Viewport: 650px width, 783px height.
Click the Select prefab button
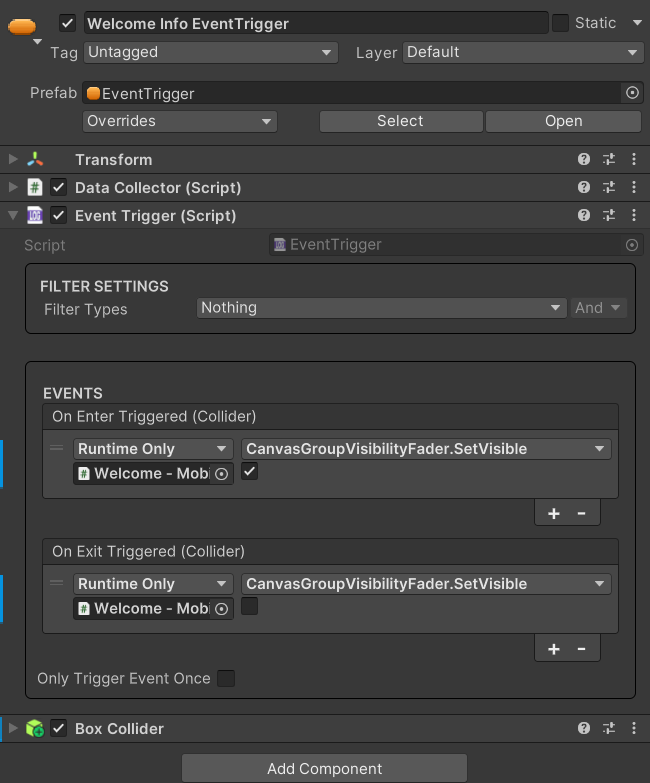click(401, 121)
